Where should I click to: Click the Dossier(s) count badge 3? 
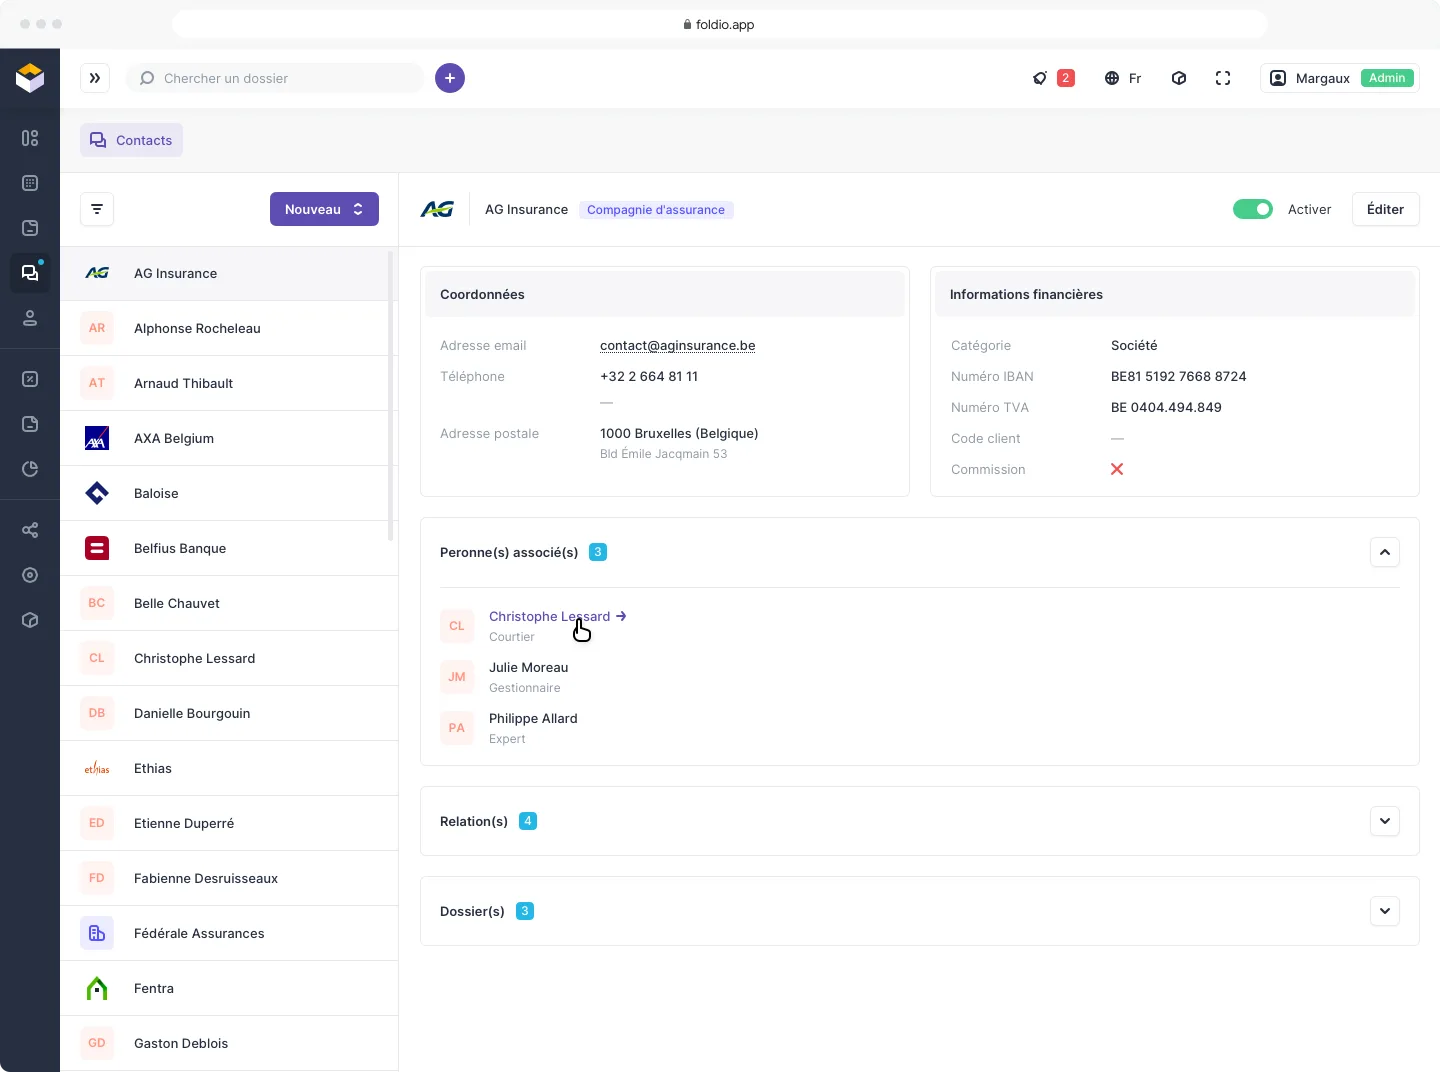(525, 911)
